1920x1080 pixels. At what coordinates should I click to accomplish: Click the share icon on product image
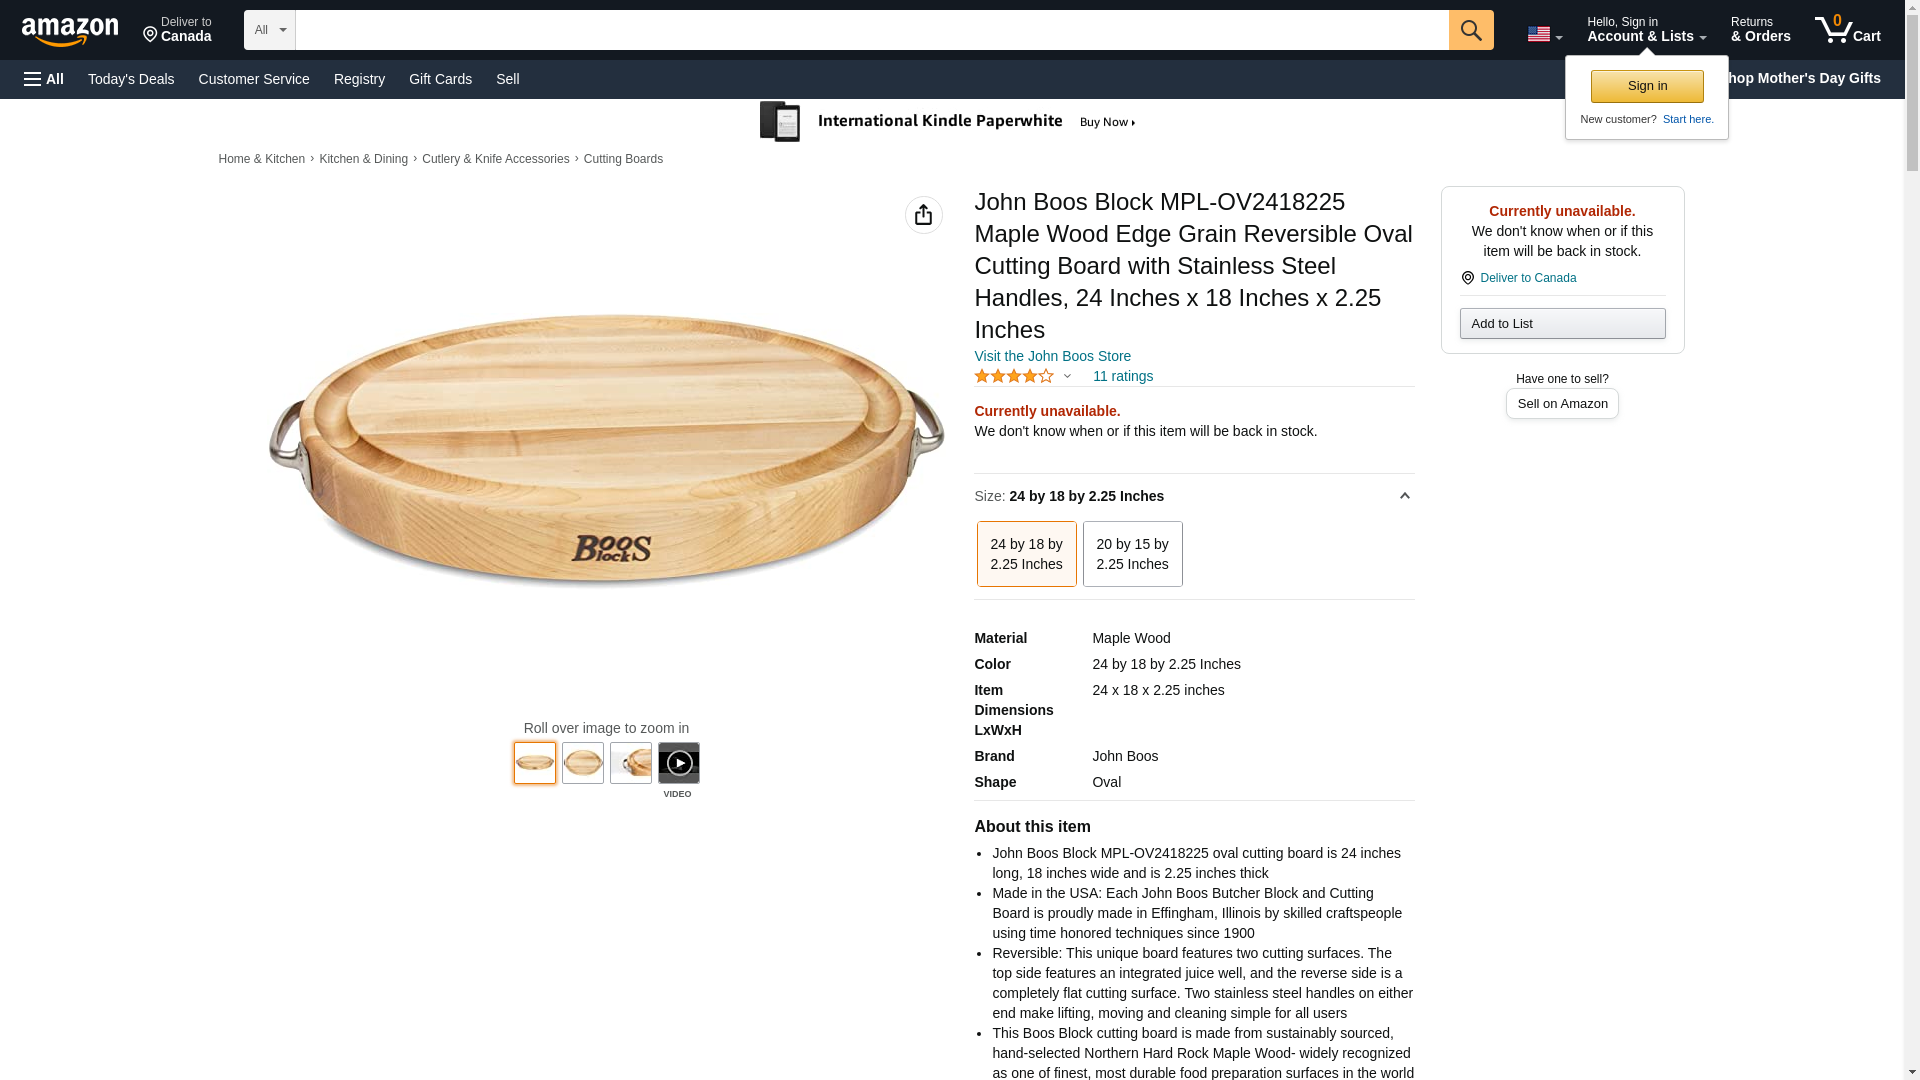point(923,215)
